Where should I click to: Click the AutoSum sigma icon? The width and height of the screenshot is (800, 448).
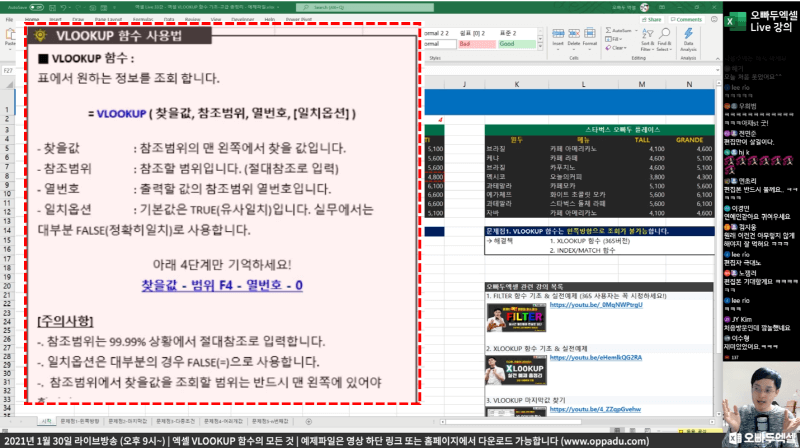[x=609, y=31]
